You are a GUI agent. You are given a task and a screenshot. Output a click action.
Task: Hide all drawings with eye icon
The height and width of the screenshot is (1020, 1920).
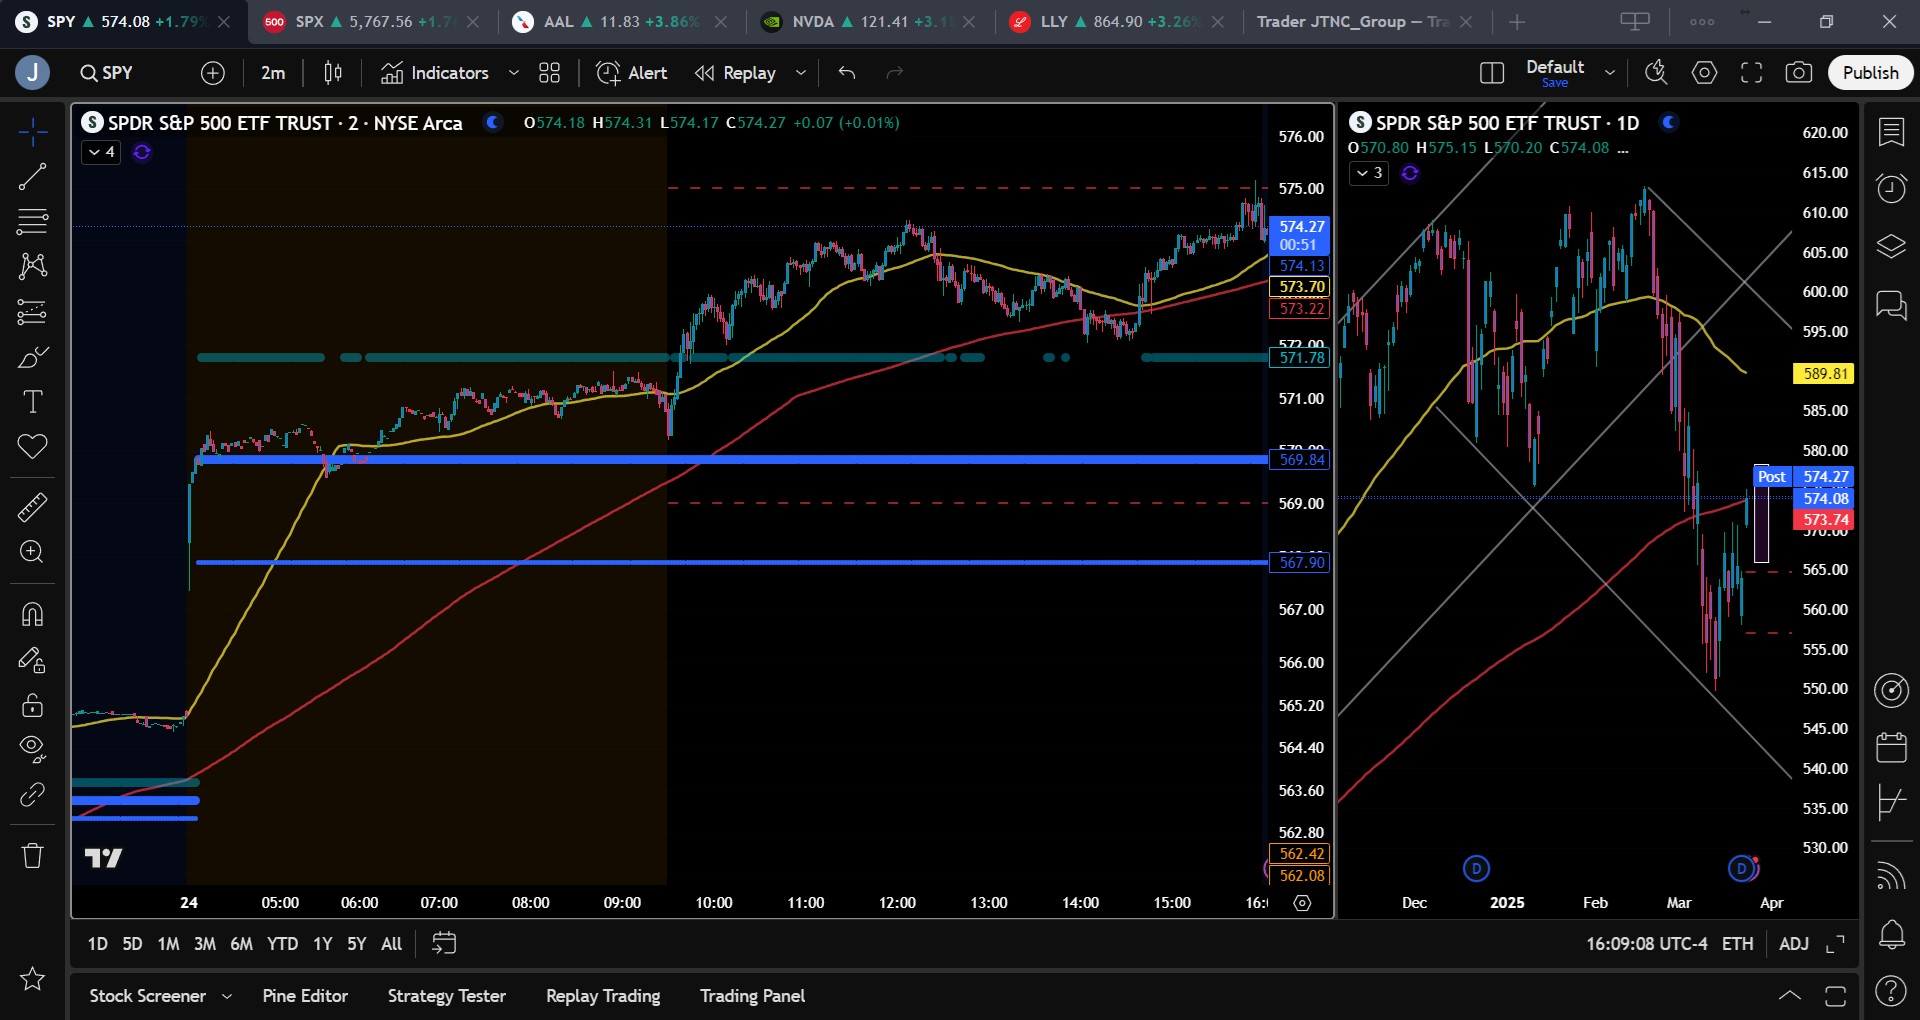[32, 749]
